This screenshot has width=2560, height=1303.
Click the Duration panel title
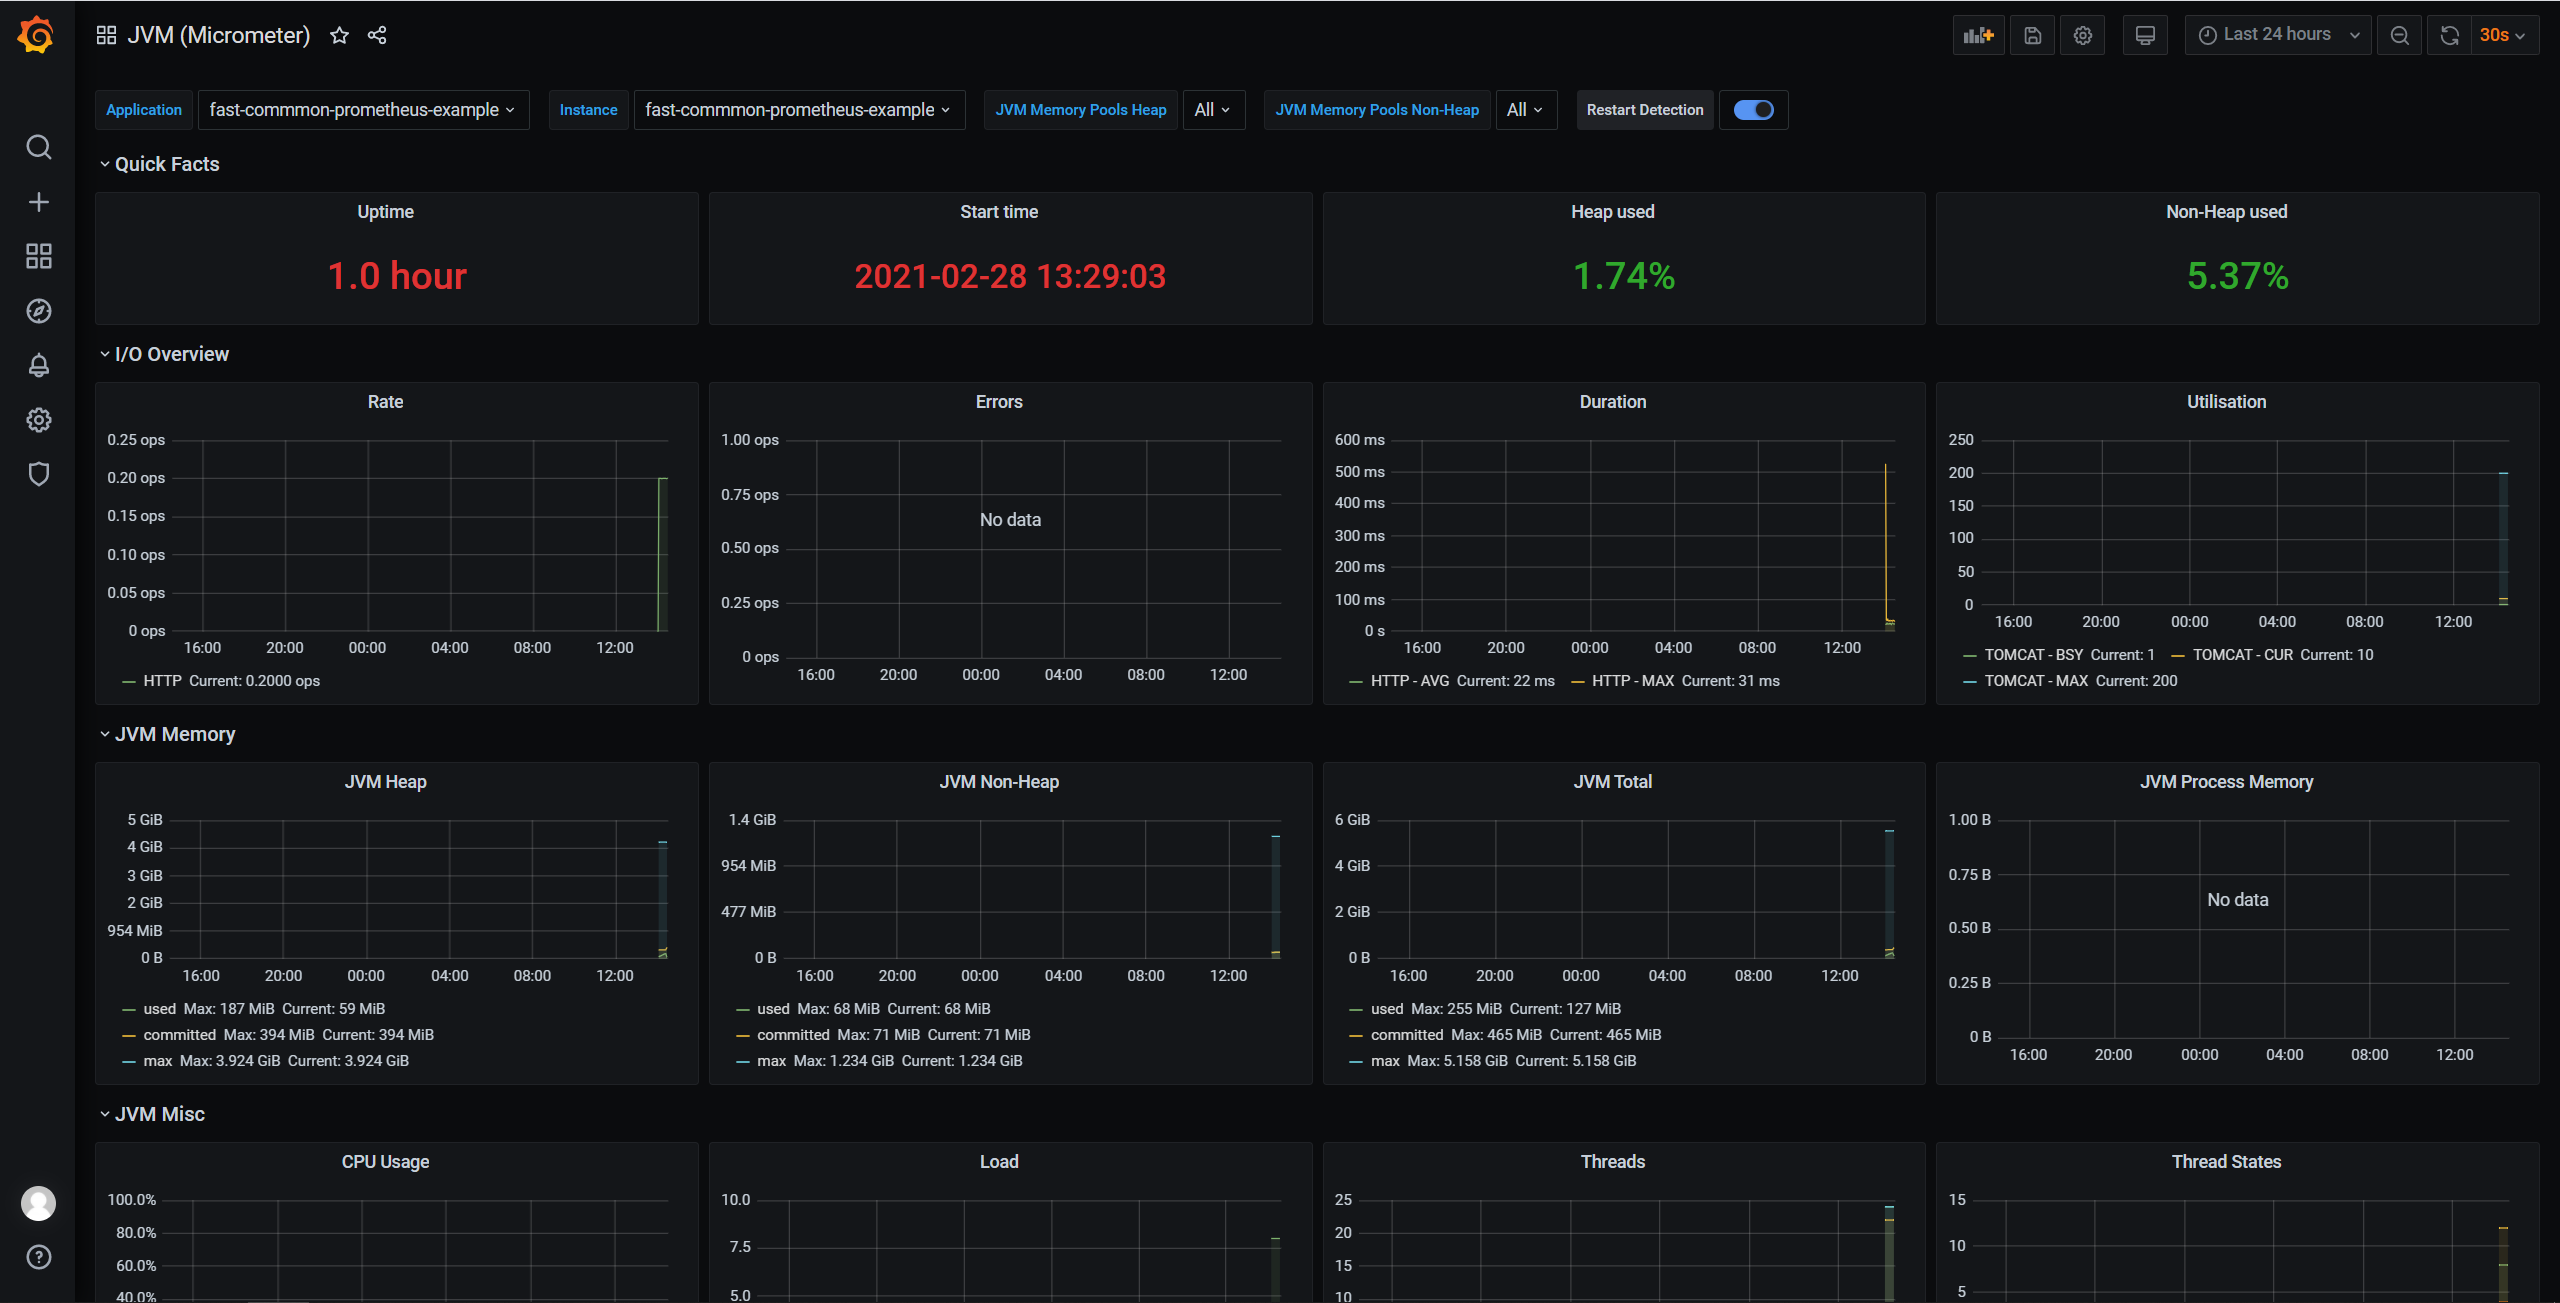(x=1612, y=402)
